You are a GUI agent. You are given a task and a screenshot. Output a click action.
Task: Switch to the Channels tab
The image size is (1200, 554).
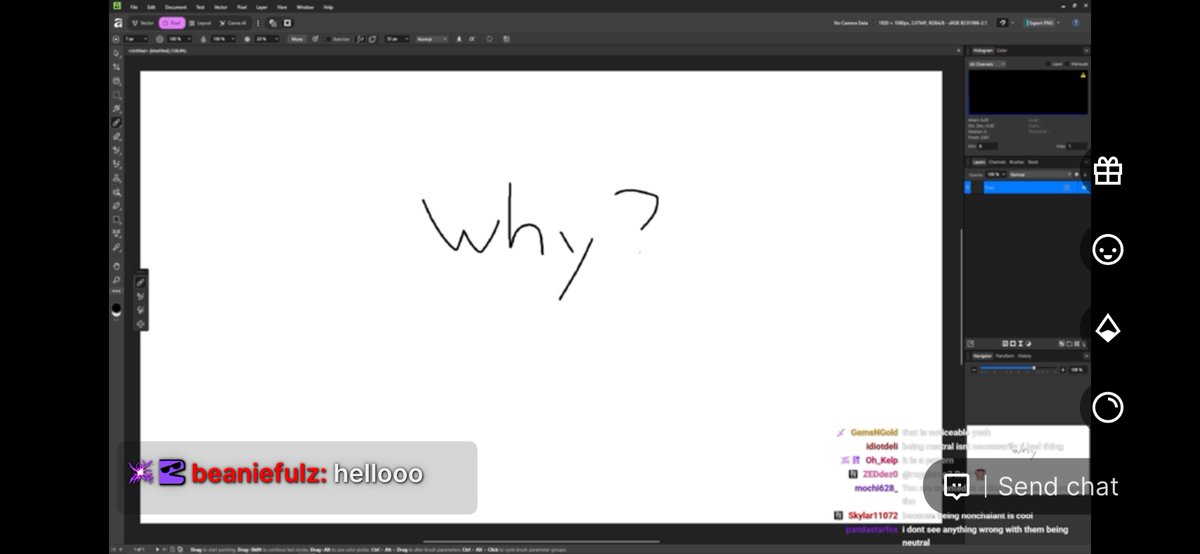coord(997,162)
